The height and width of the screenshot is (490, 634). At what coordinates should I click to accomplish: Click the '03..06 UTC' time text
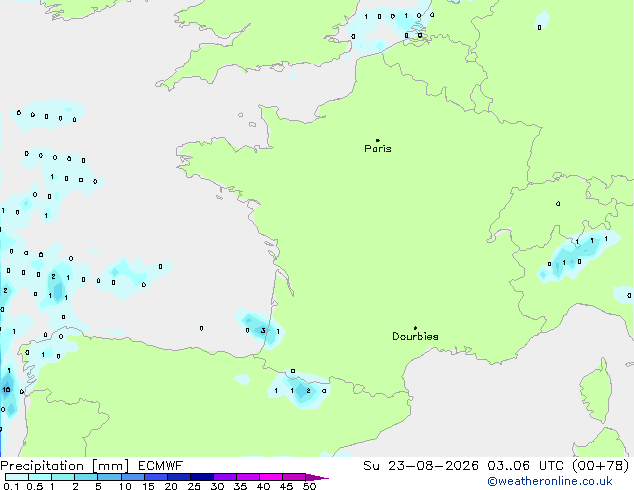point(525,466)
